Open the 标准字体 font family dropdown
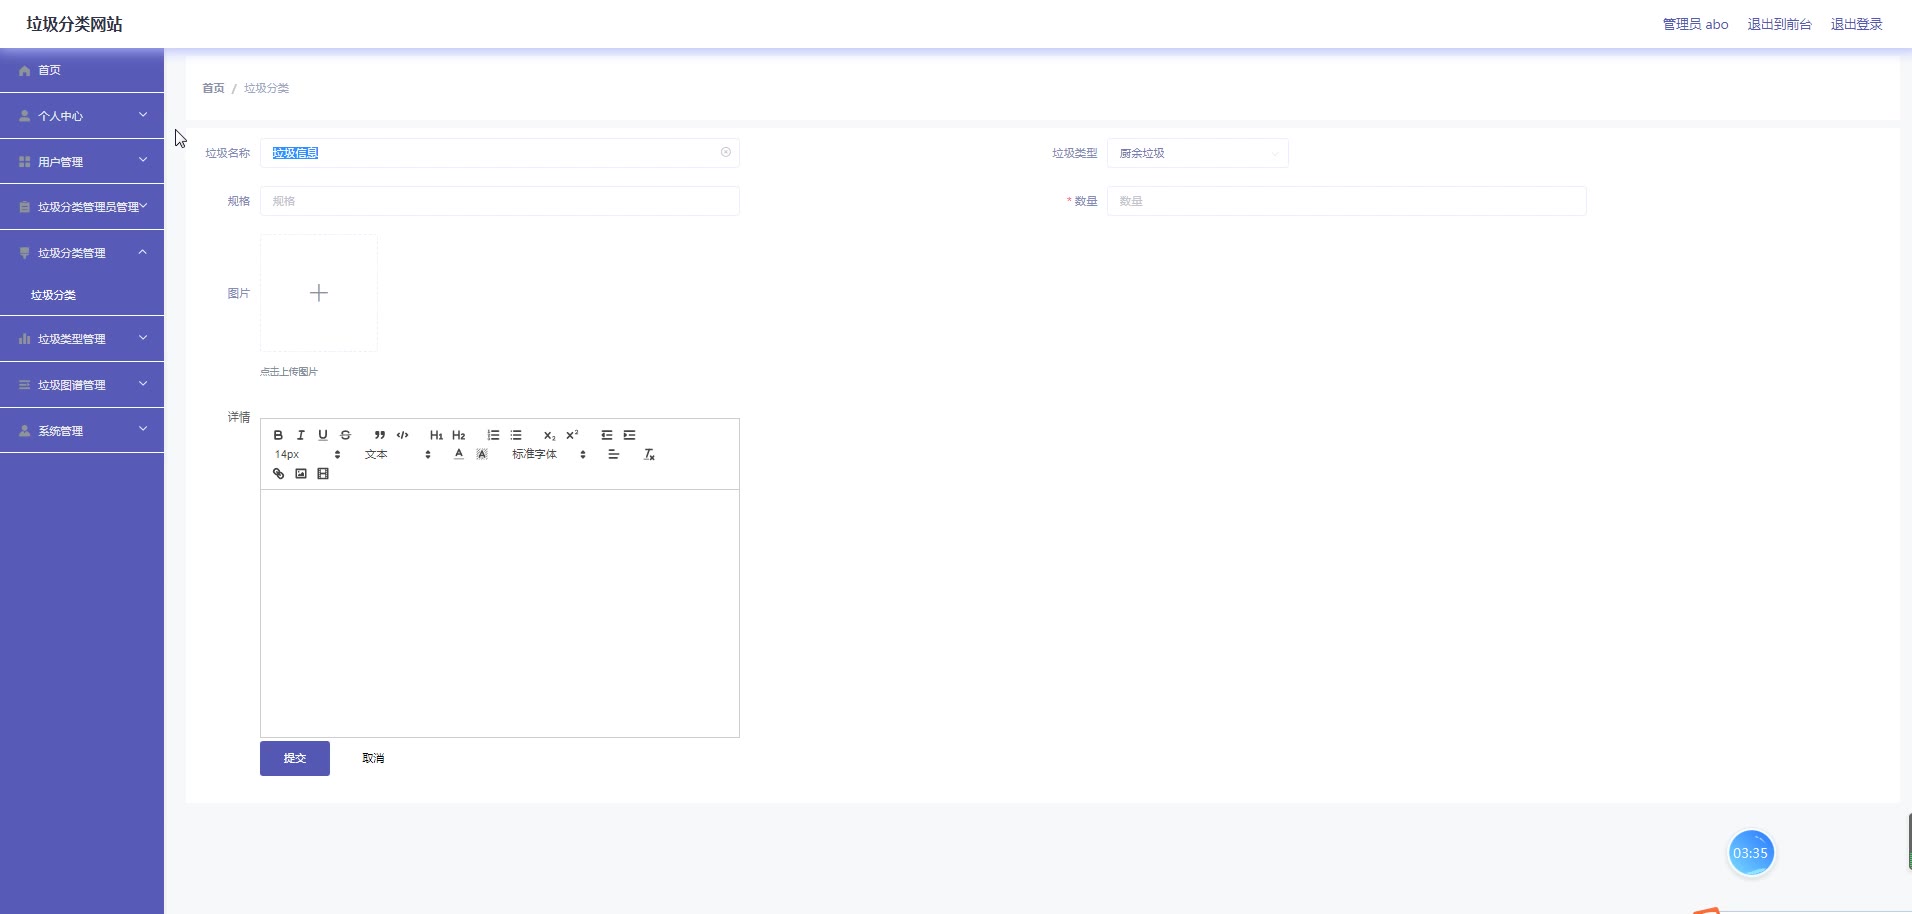 pyautogui.click(x=549, y=454)
